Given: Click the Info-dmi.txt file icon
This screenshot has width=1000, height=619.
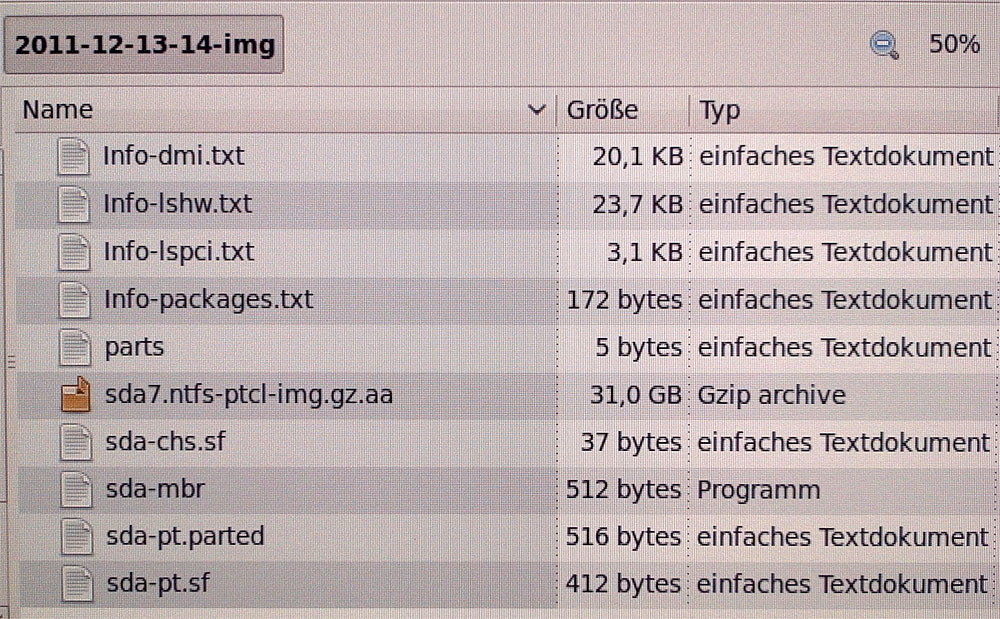Looking at the screenshot, I should coord(74,157).
